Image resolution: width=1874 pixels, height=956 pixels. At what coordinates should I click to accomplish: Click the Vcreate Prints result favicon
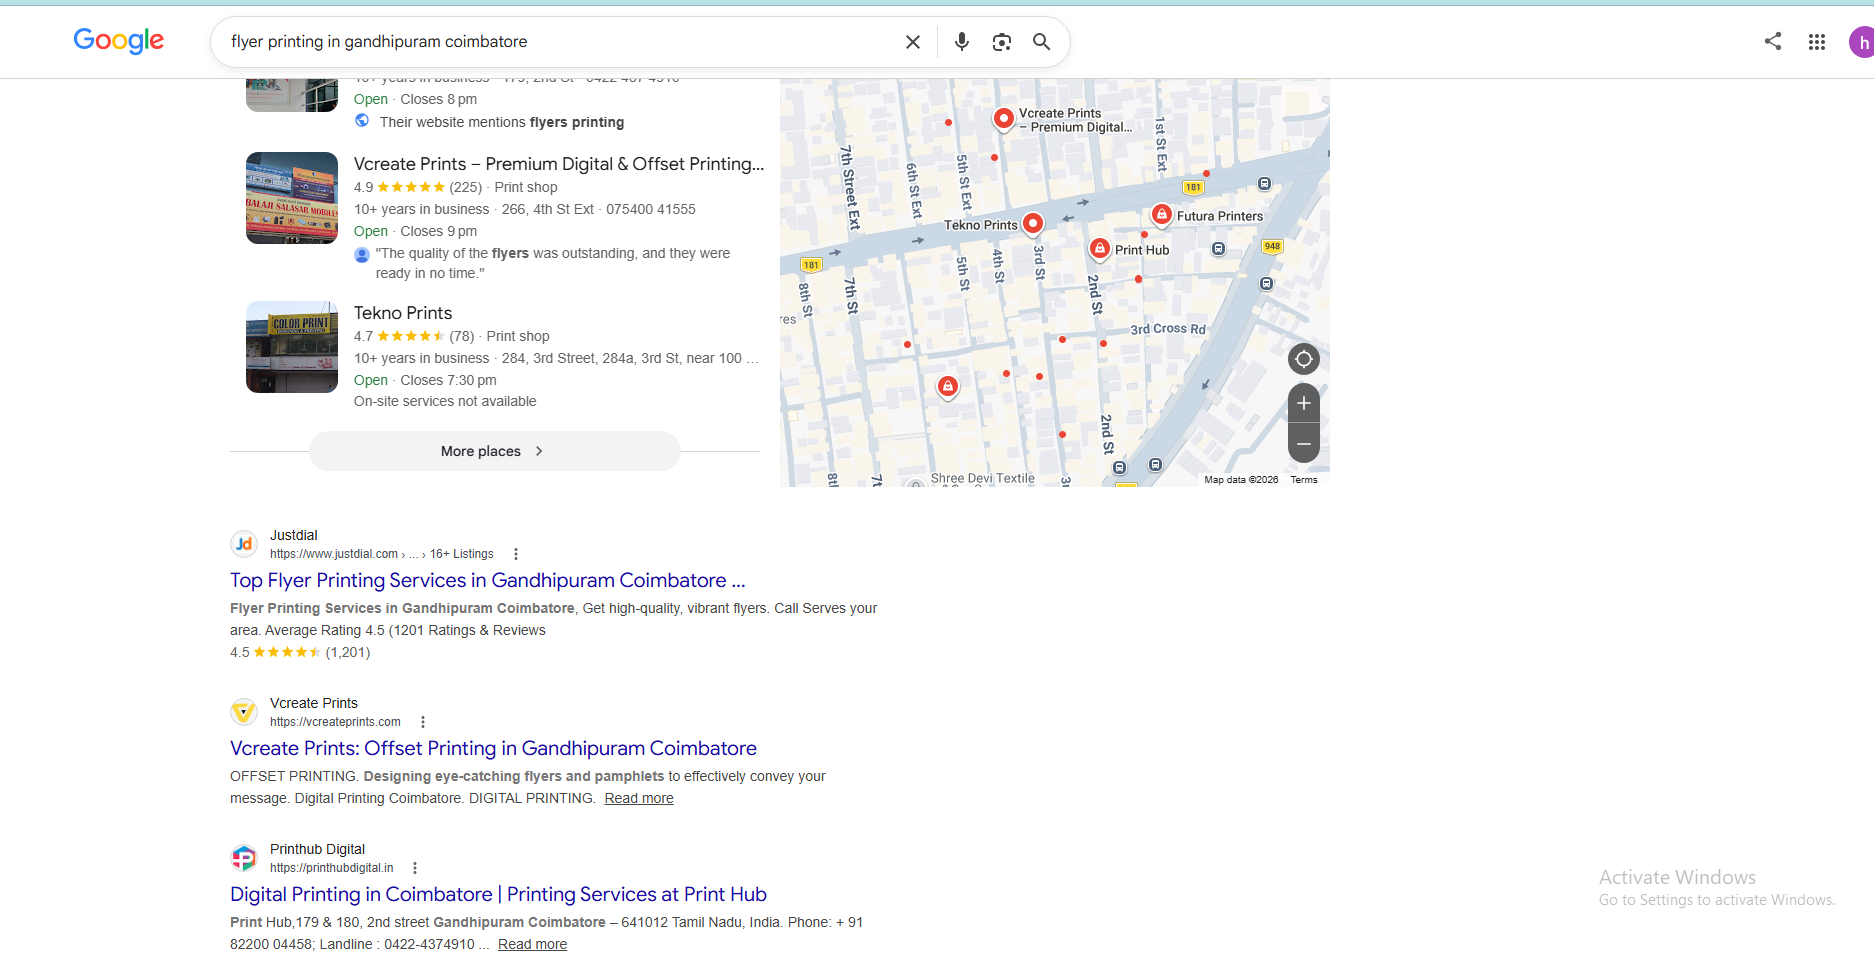pyautogui.click(x=244, y=712)
